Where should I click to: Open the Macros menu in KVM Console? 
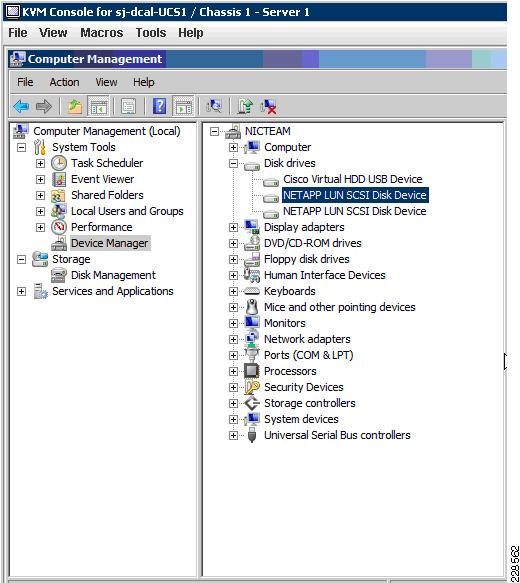pos(101,33)
